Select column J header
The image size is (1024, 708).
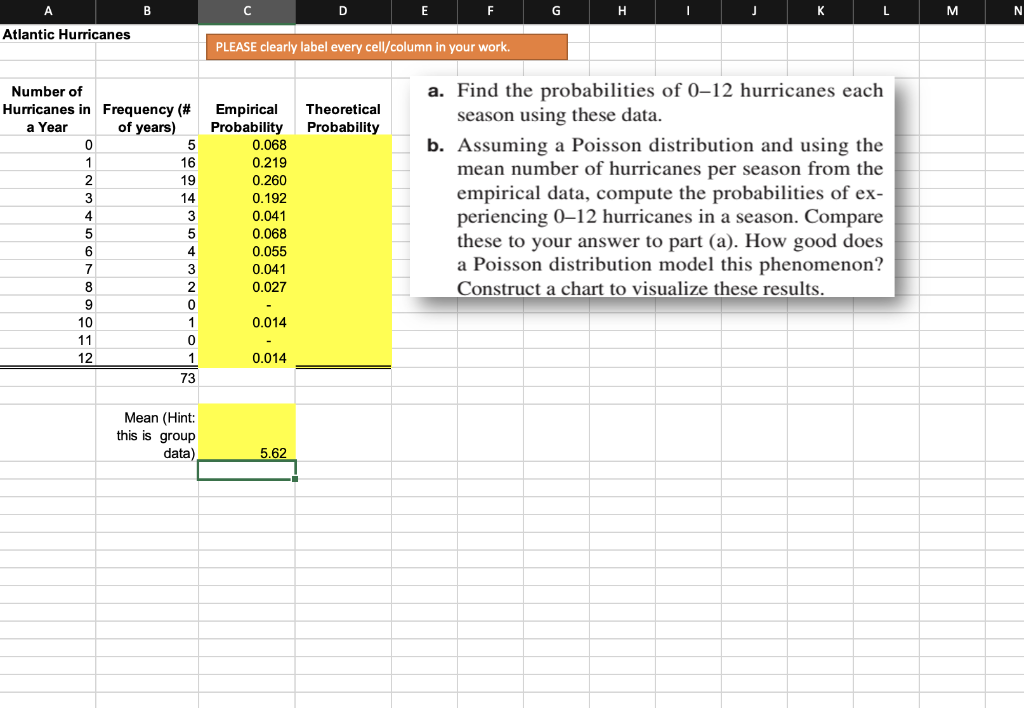(754, 11)
